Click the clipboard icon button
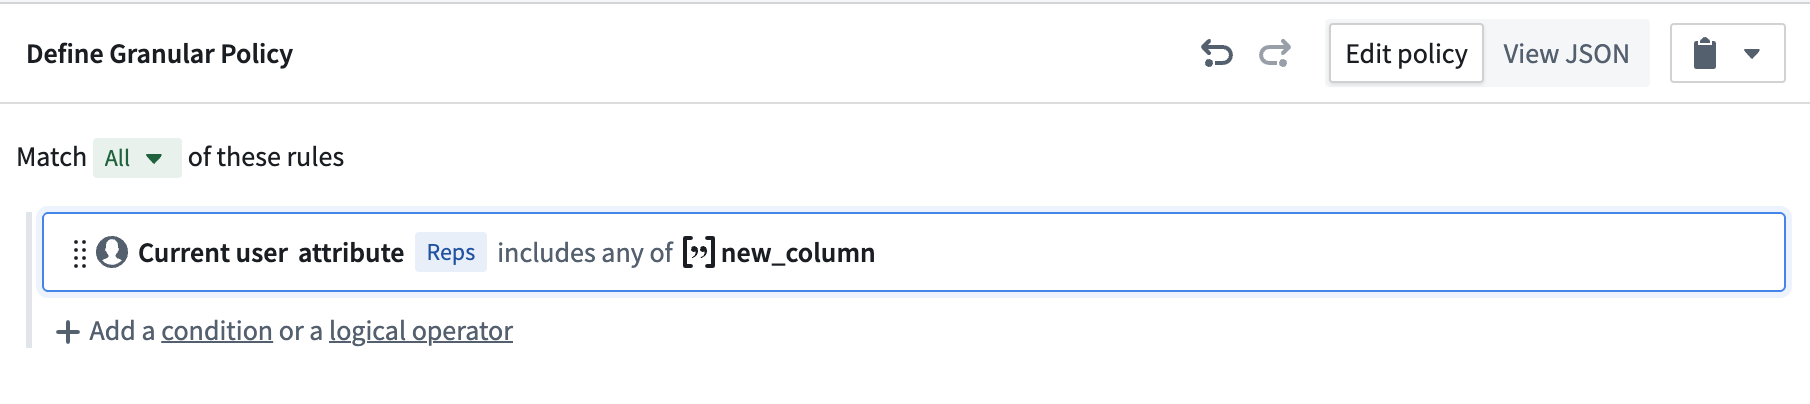Viewport: 1810px width, 404px height. (1705, 53)
